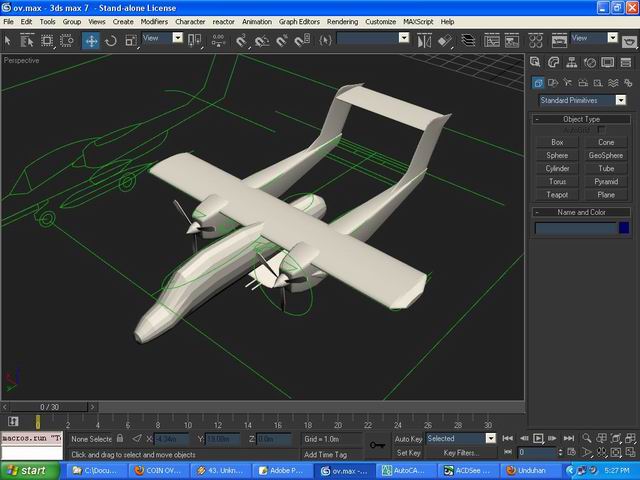The height and width of the screenshot is (480, 640).
Task: Click the Mirror tool icon
Action: coord(424,41)
